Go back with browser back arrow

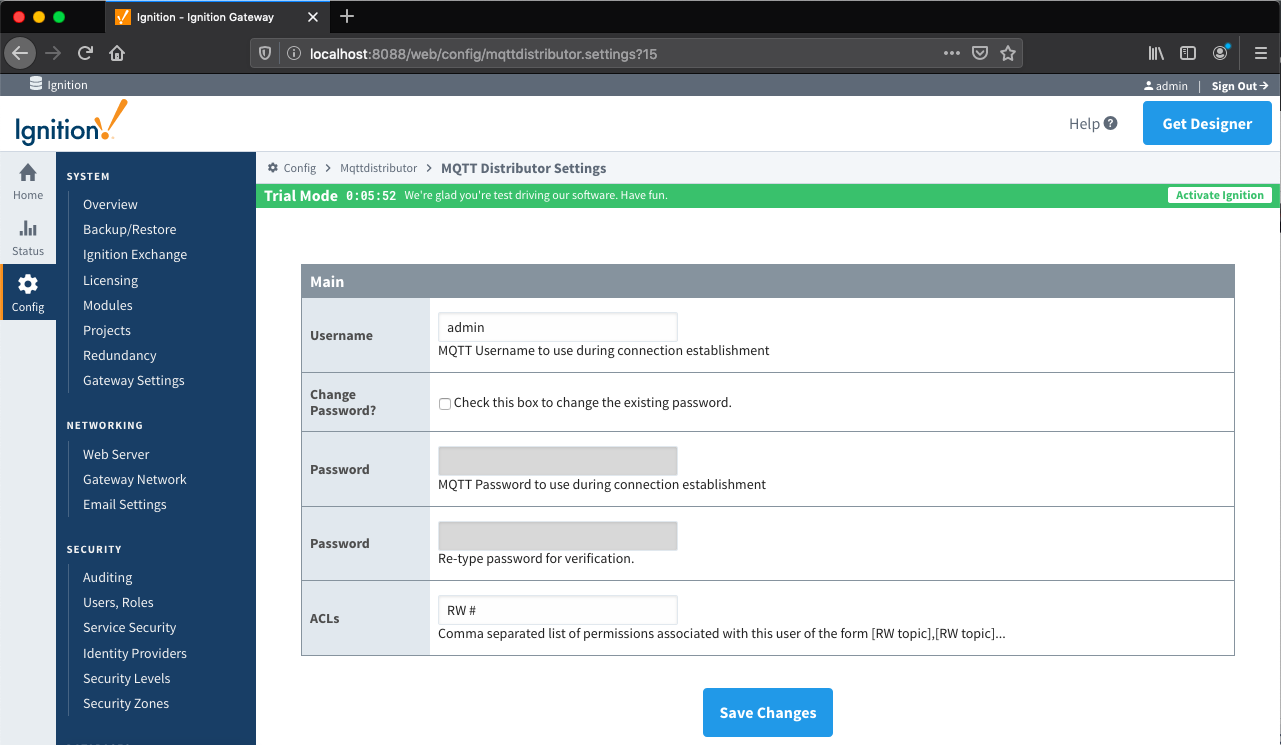coord(21,53)
